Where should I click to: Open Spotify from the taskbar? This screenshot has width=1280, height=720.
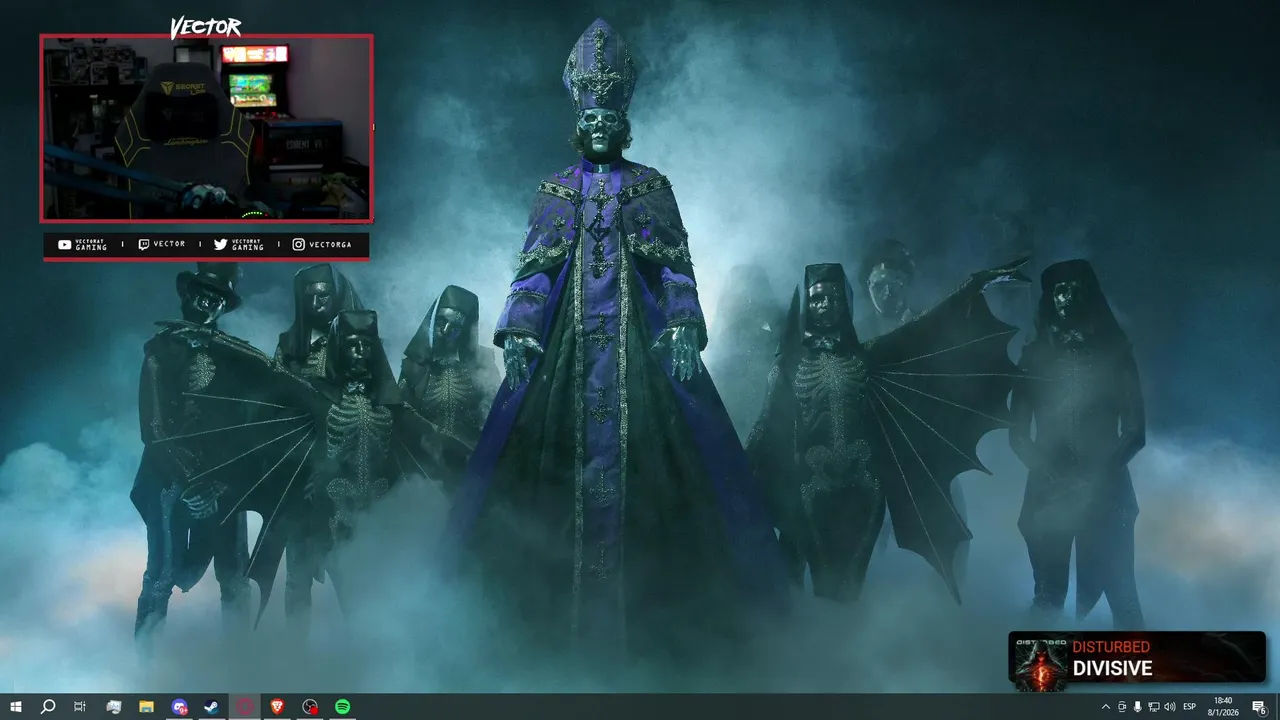pyautogui.click(x=343, y=707)
